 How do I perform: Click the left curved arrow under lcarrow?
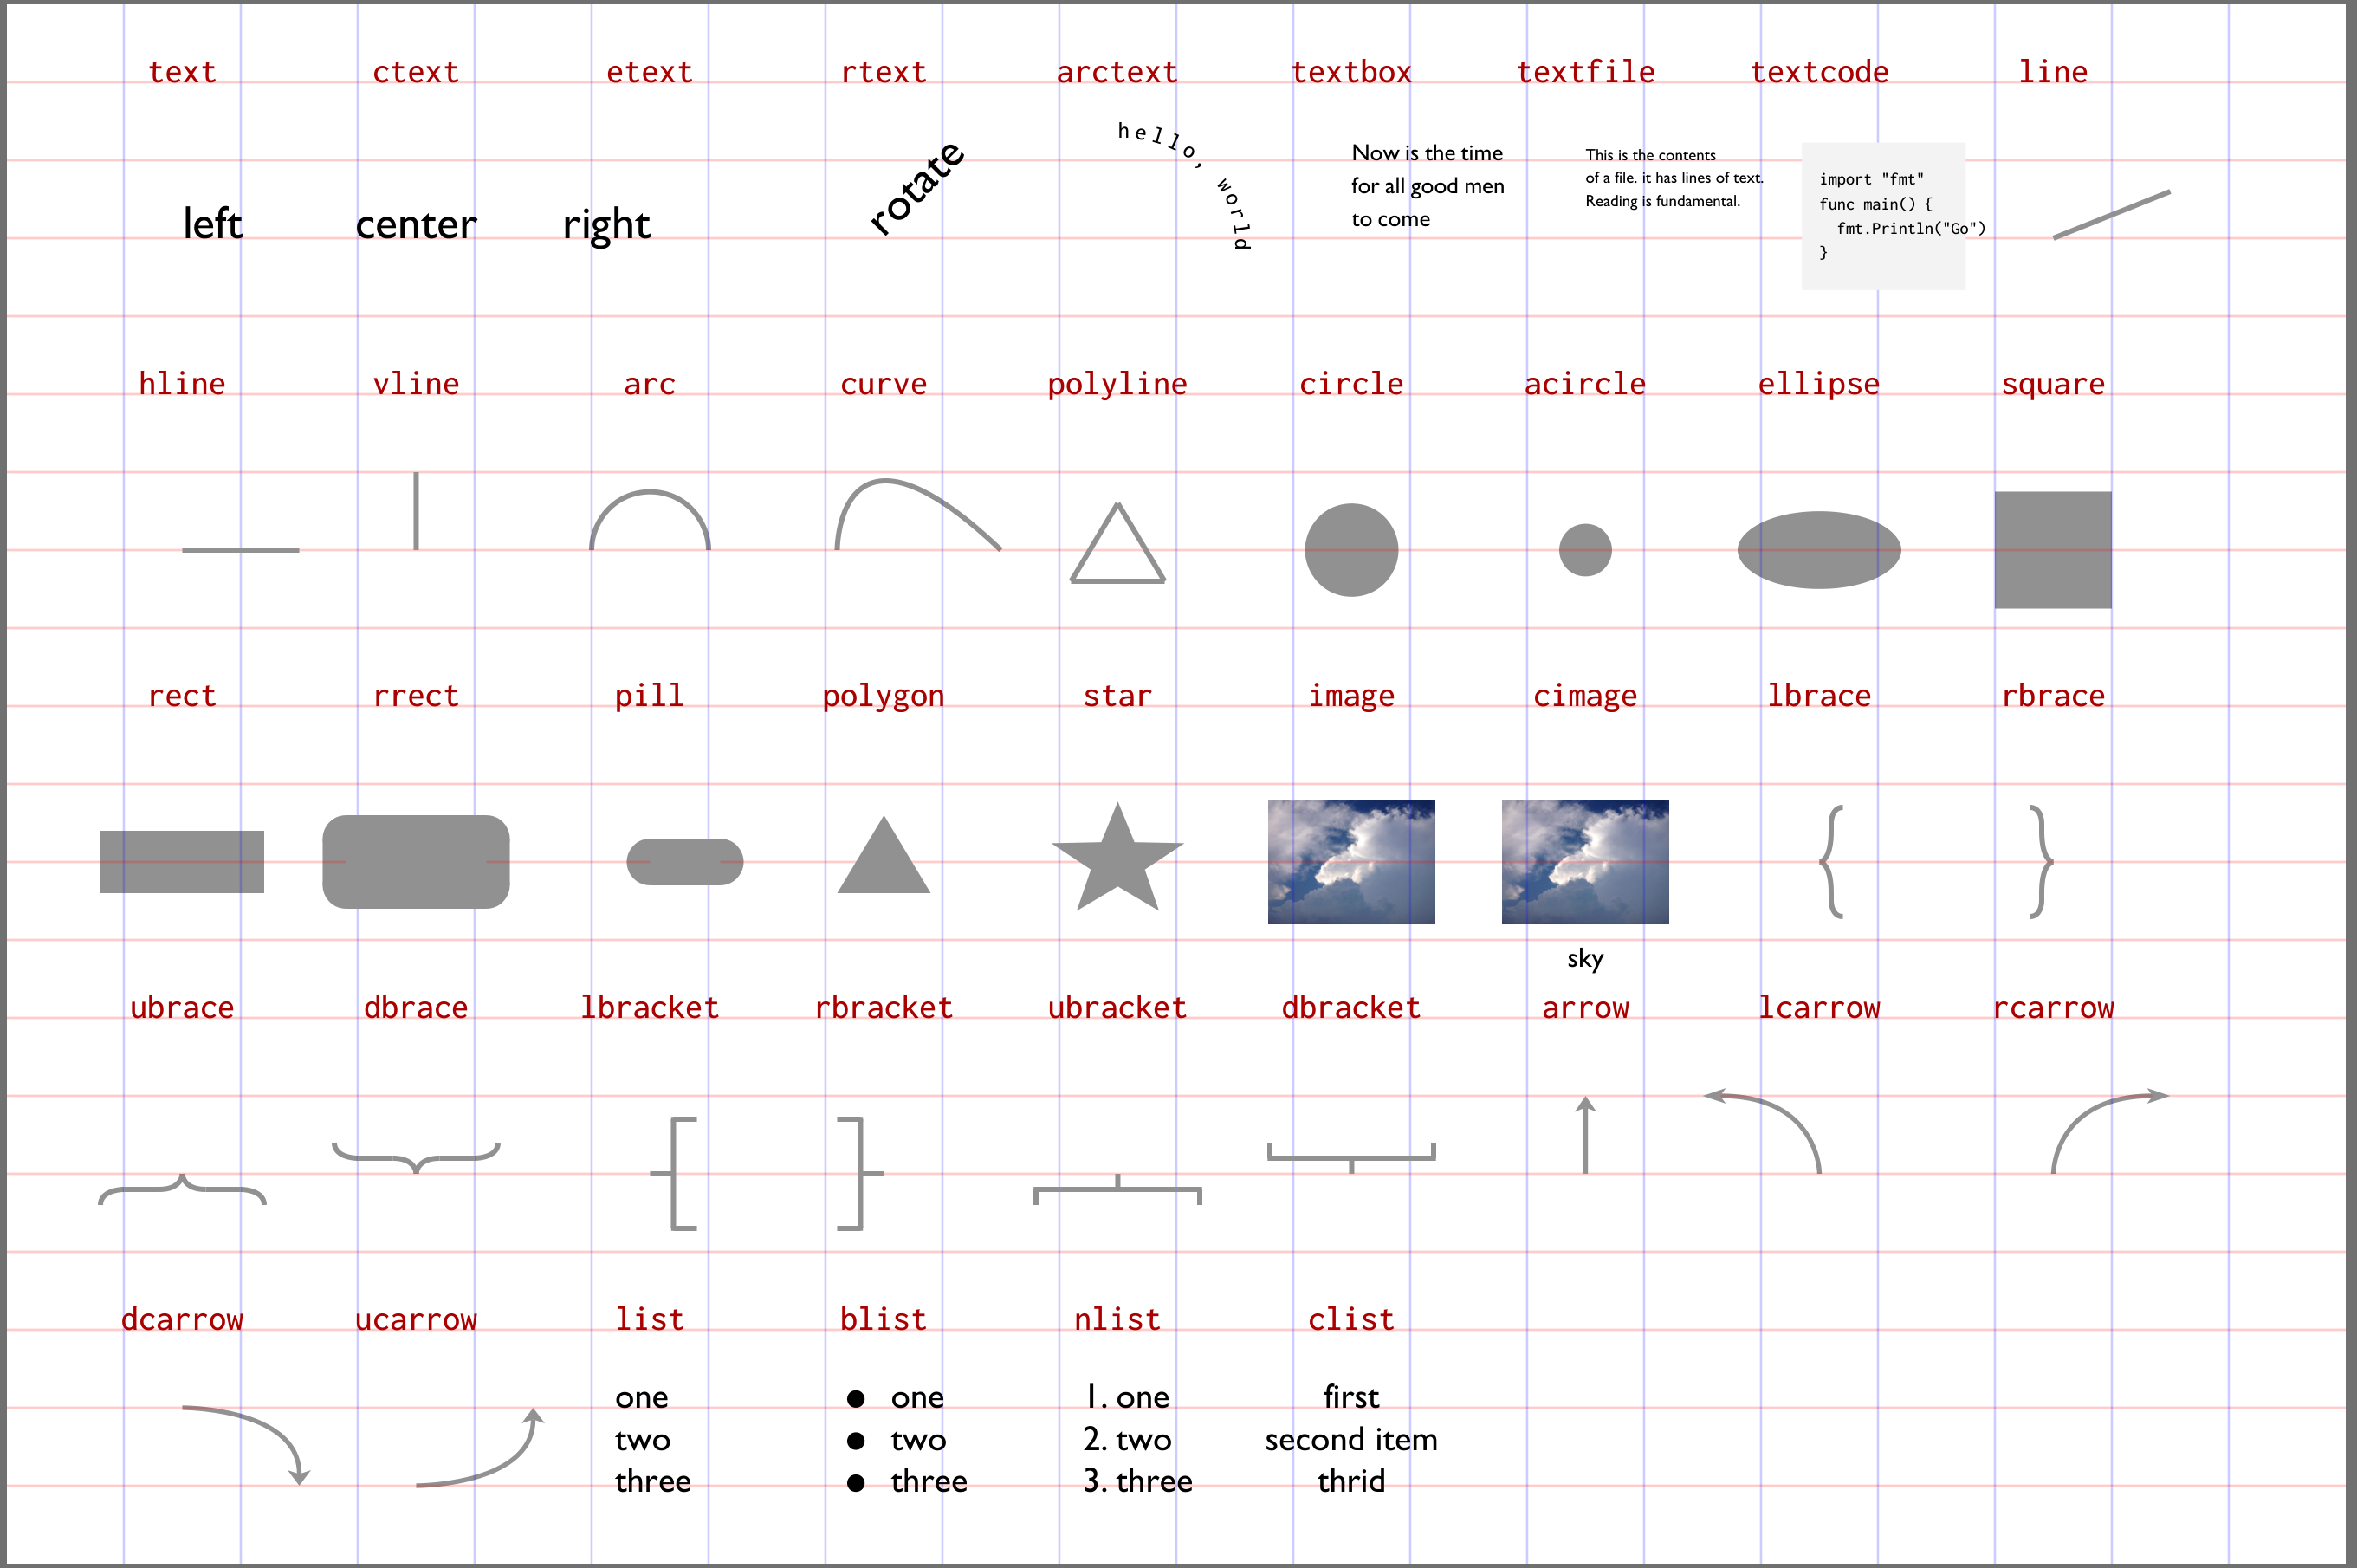(x=1762, y=1132)
